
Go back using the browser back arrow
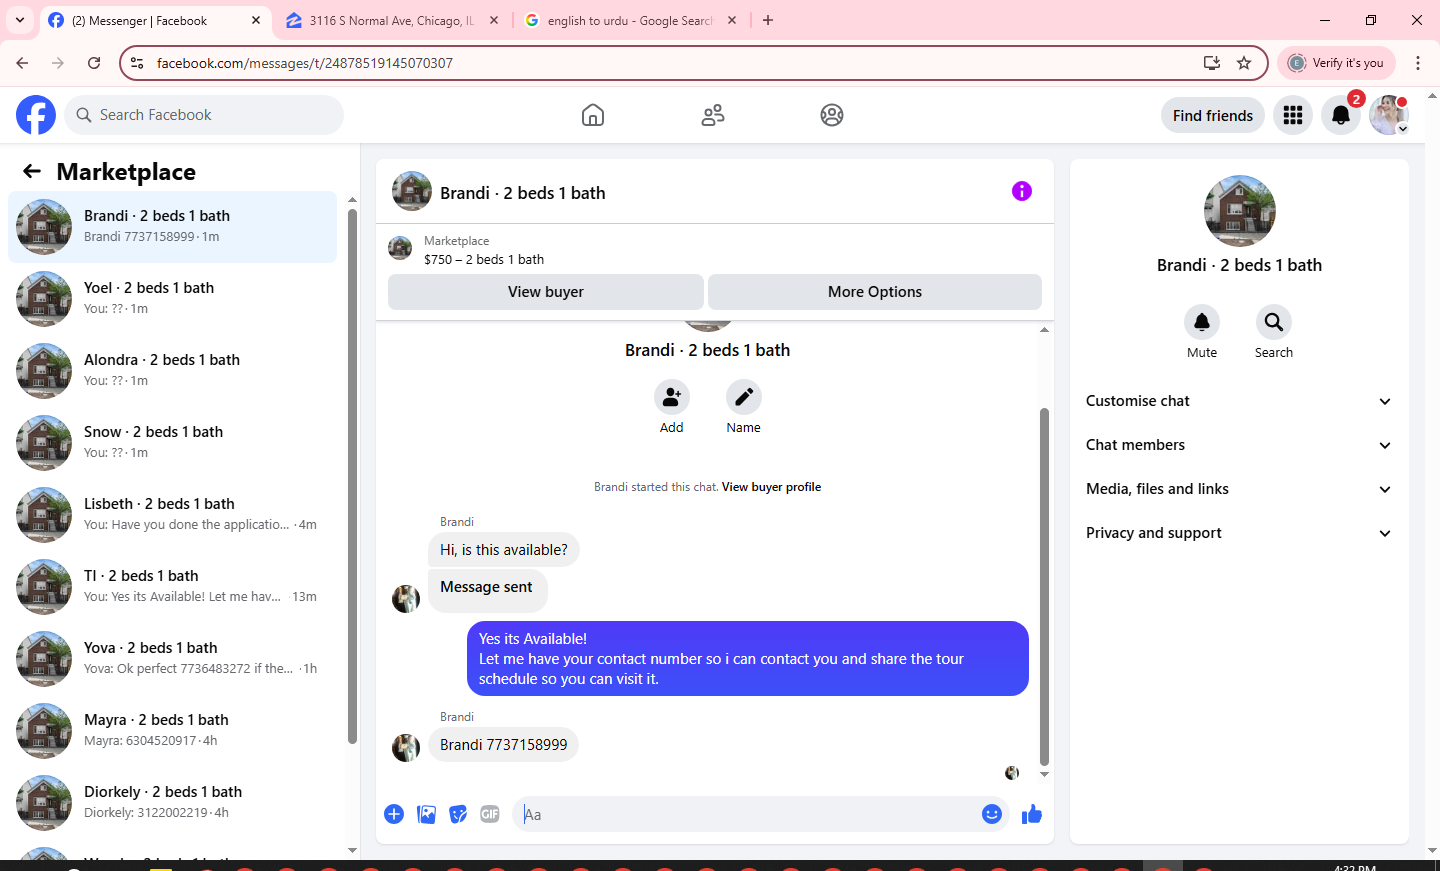click(x=22, y=63)
